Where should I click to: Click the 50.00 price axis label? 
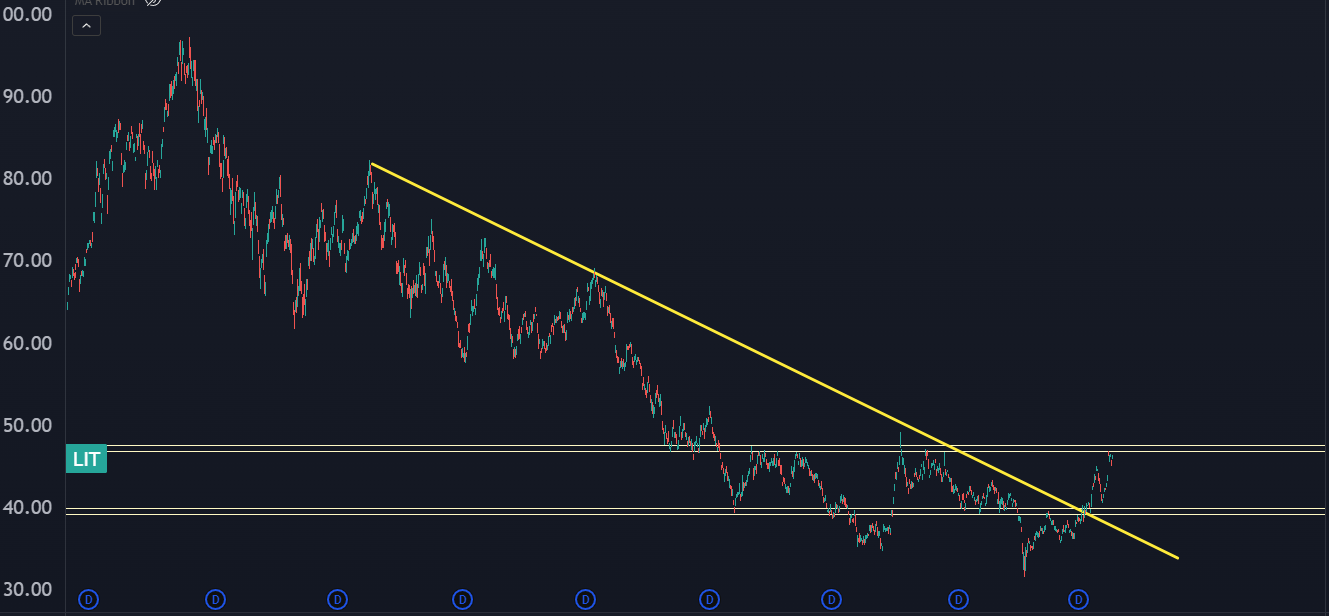coord(28,425)
